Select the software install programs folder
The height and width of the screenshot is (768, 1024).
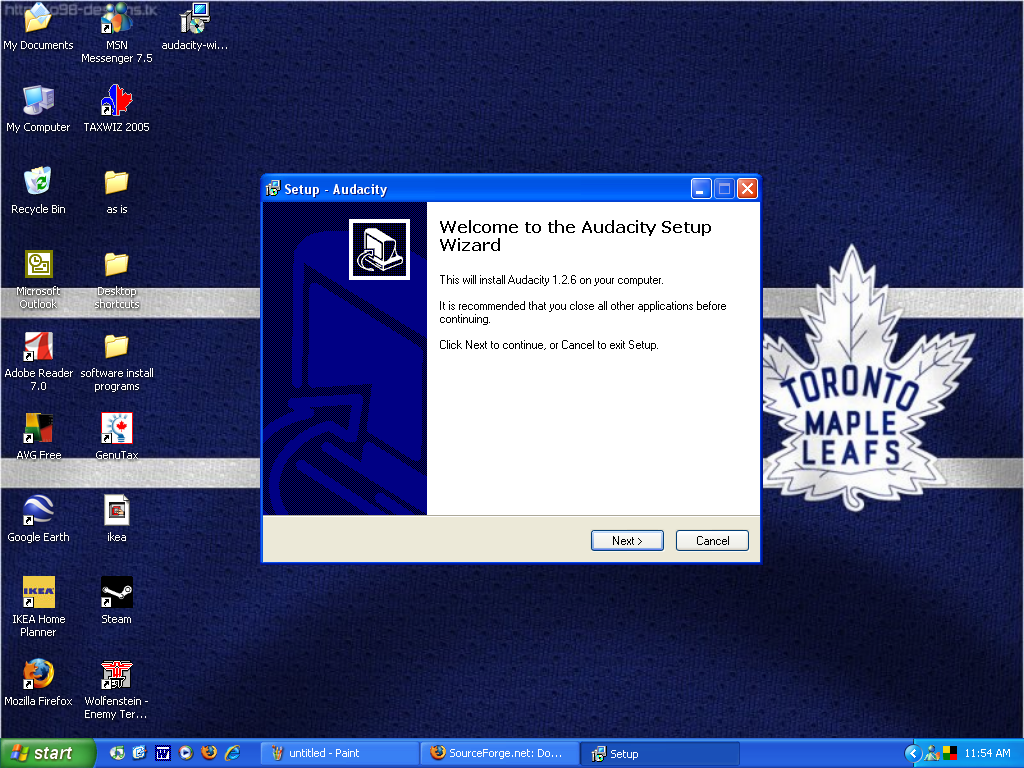(117, 362)
